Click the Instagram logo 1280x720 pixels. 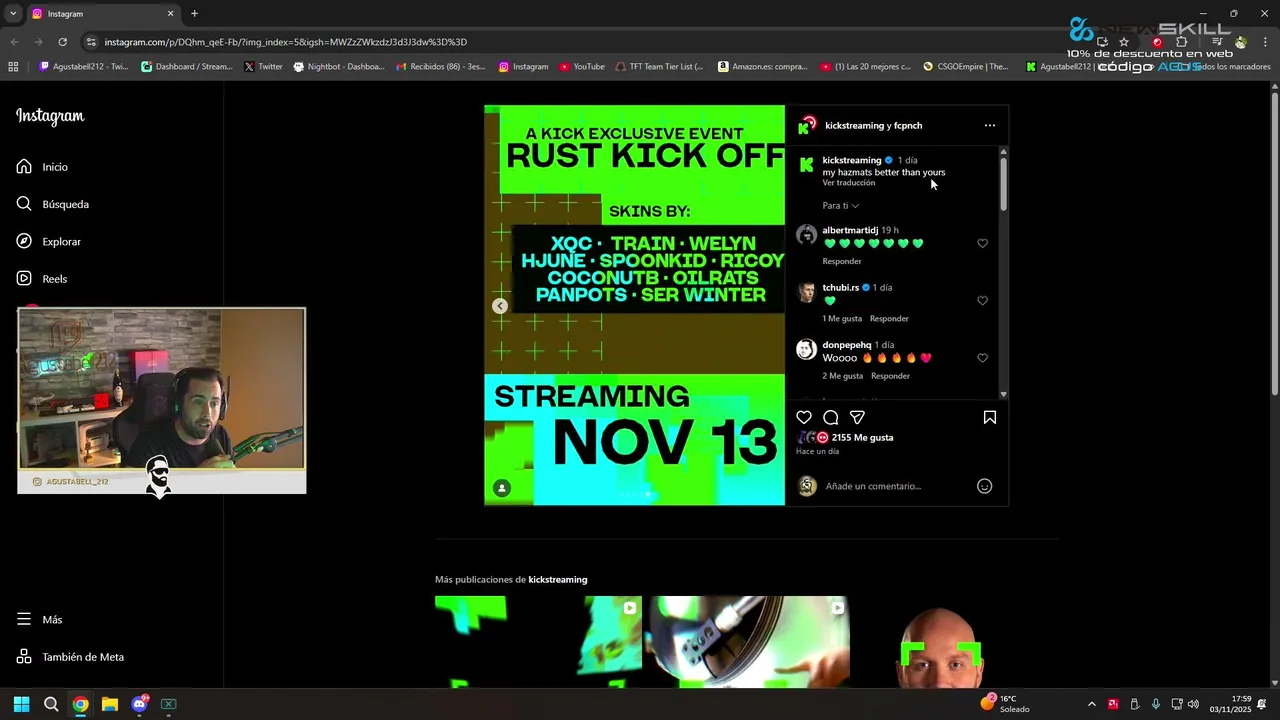point(50,116)
